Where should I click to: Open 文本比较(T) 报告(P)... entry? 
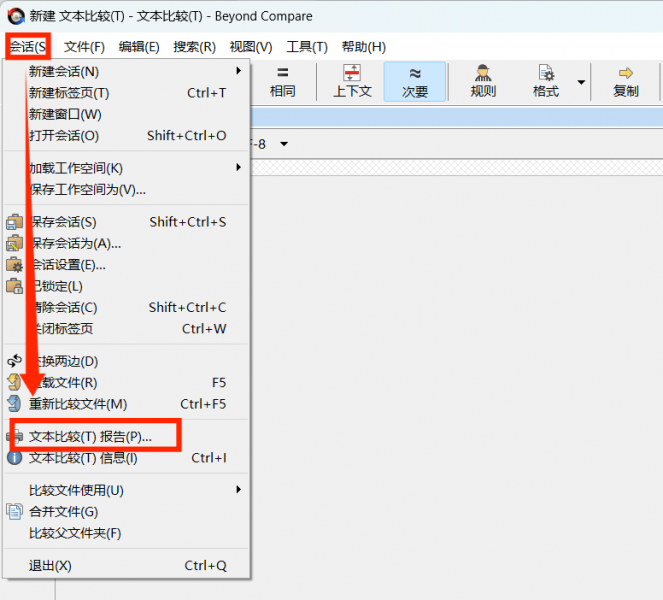[127, 436]
